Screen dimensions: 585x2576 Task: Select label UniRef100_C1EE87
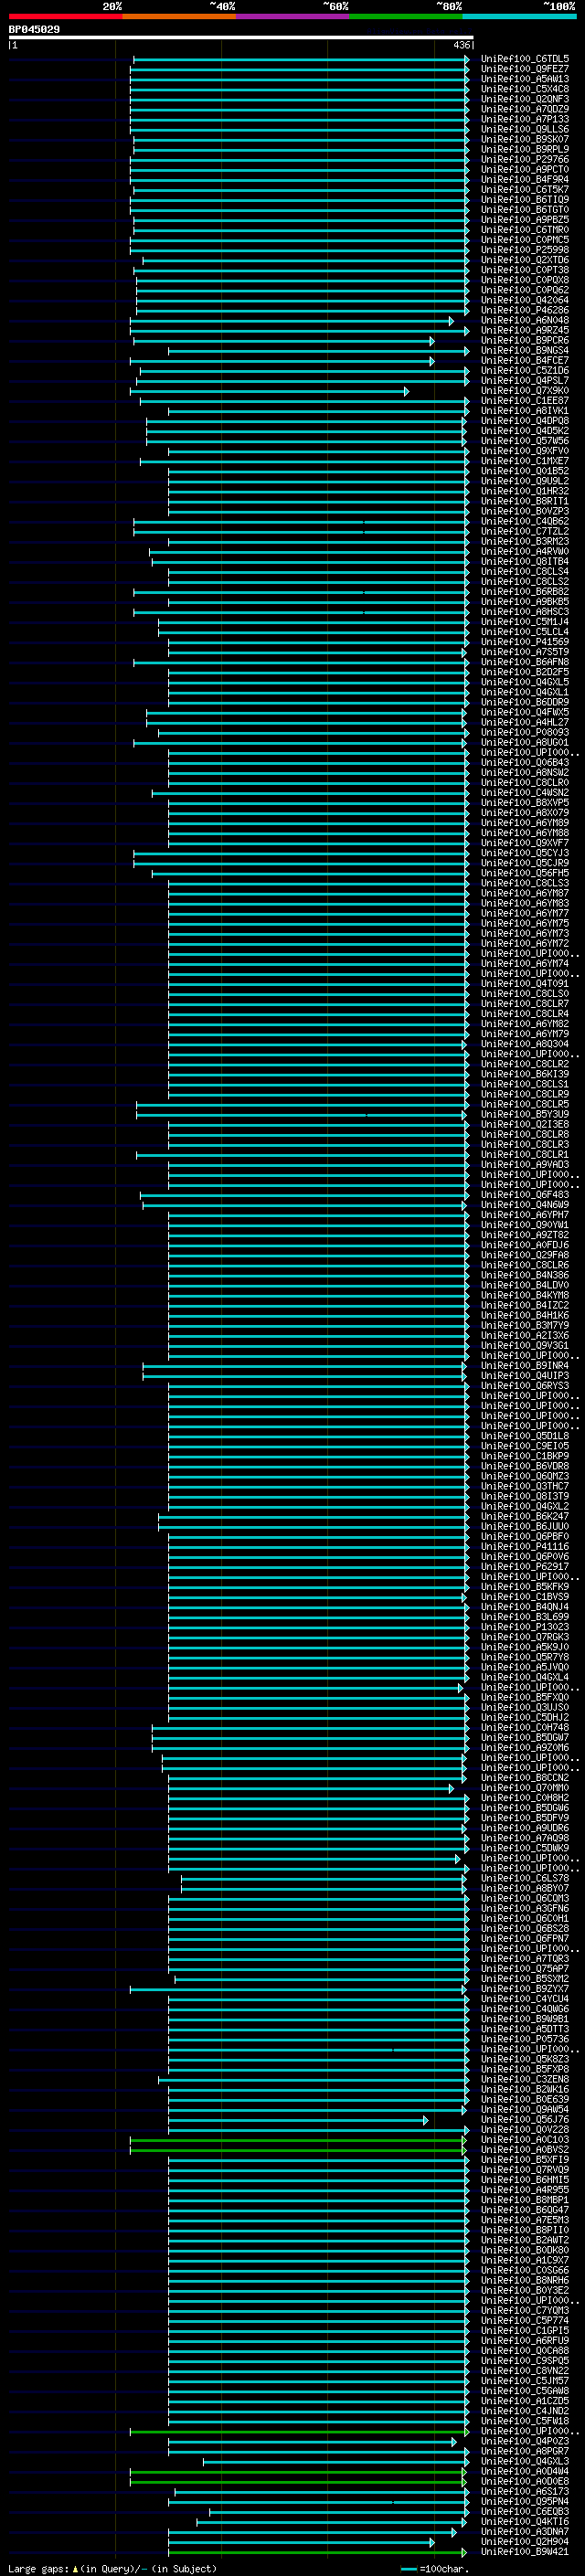[x=524, y=401]
